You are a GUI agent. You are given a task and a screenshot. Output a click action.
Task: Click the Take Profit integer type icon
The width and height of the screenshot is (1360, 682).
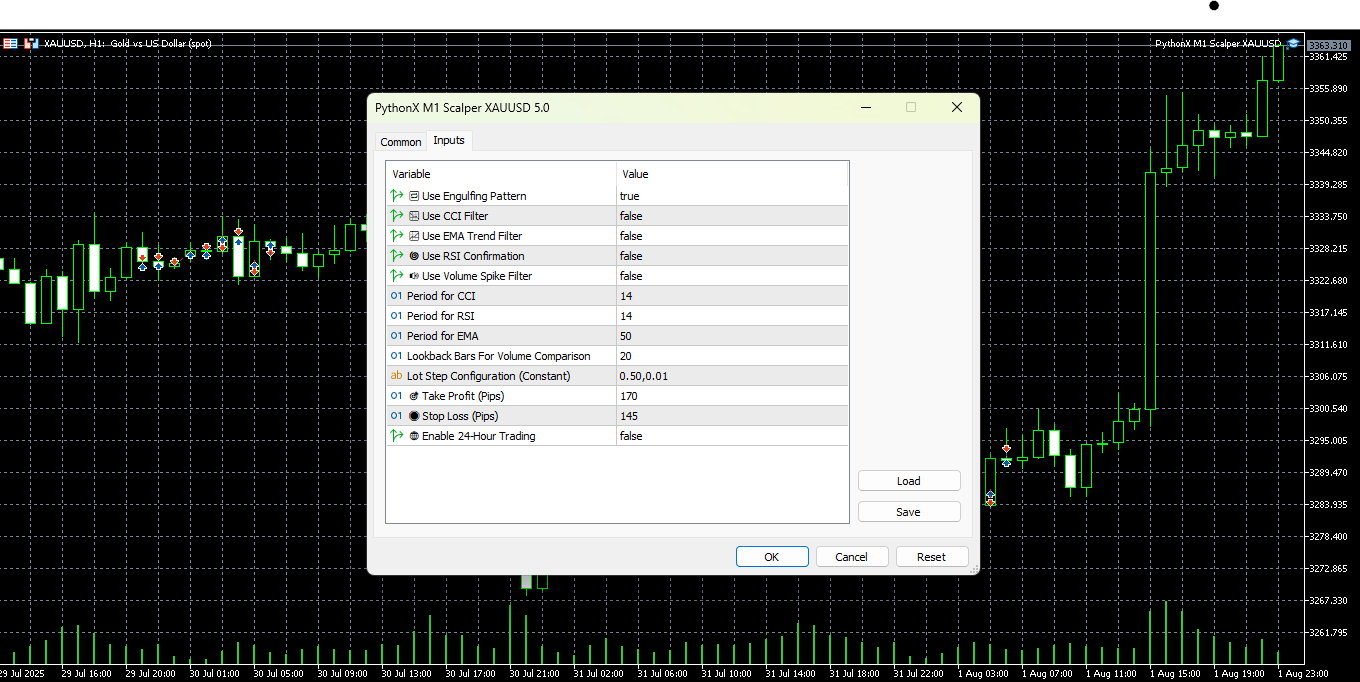[397, 396]
